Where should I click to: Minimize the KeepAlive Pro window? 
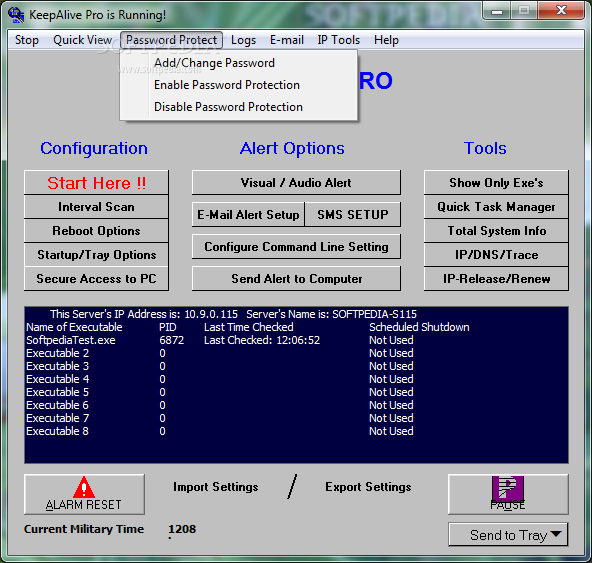497,11
